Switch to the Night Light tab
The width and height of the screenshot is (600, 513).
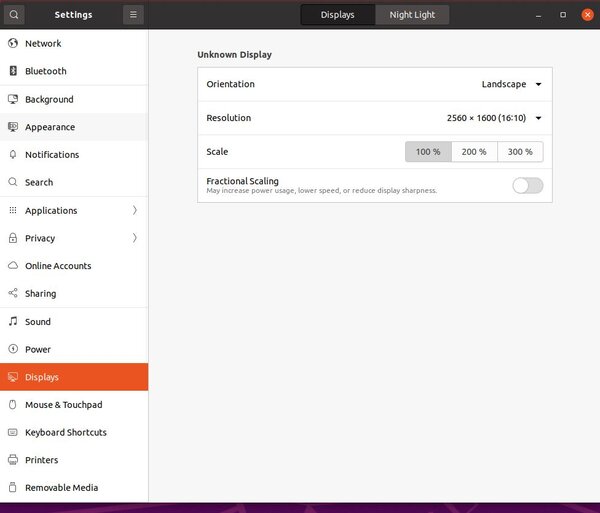point(412,15)
